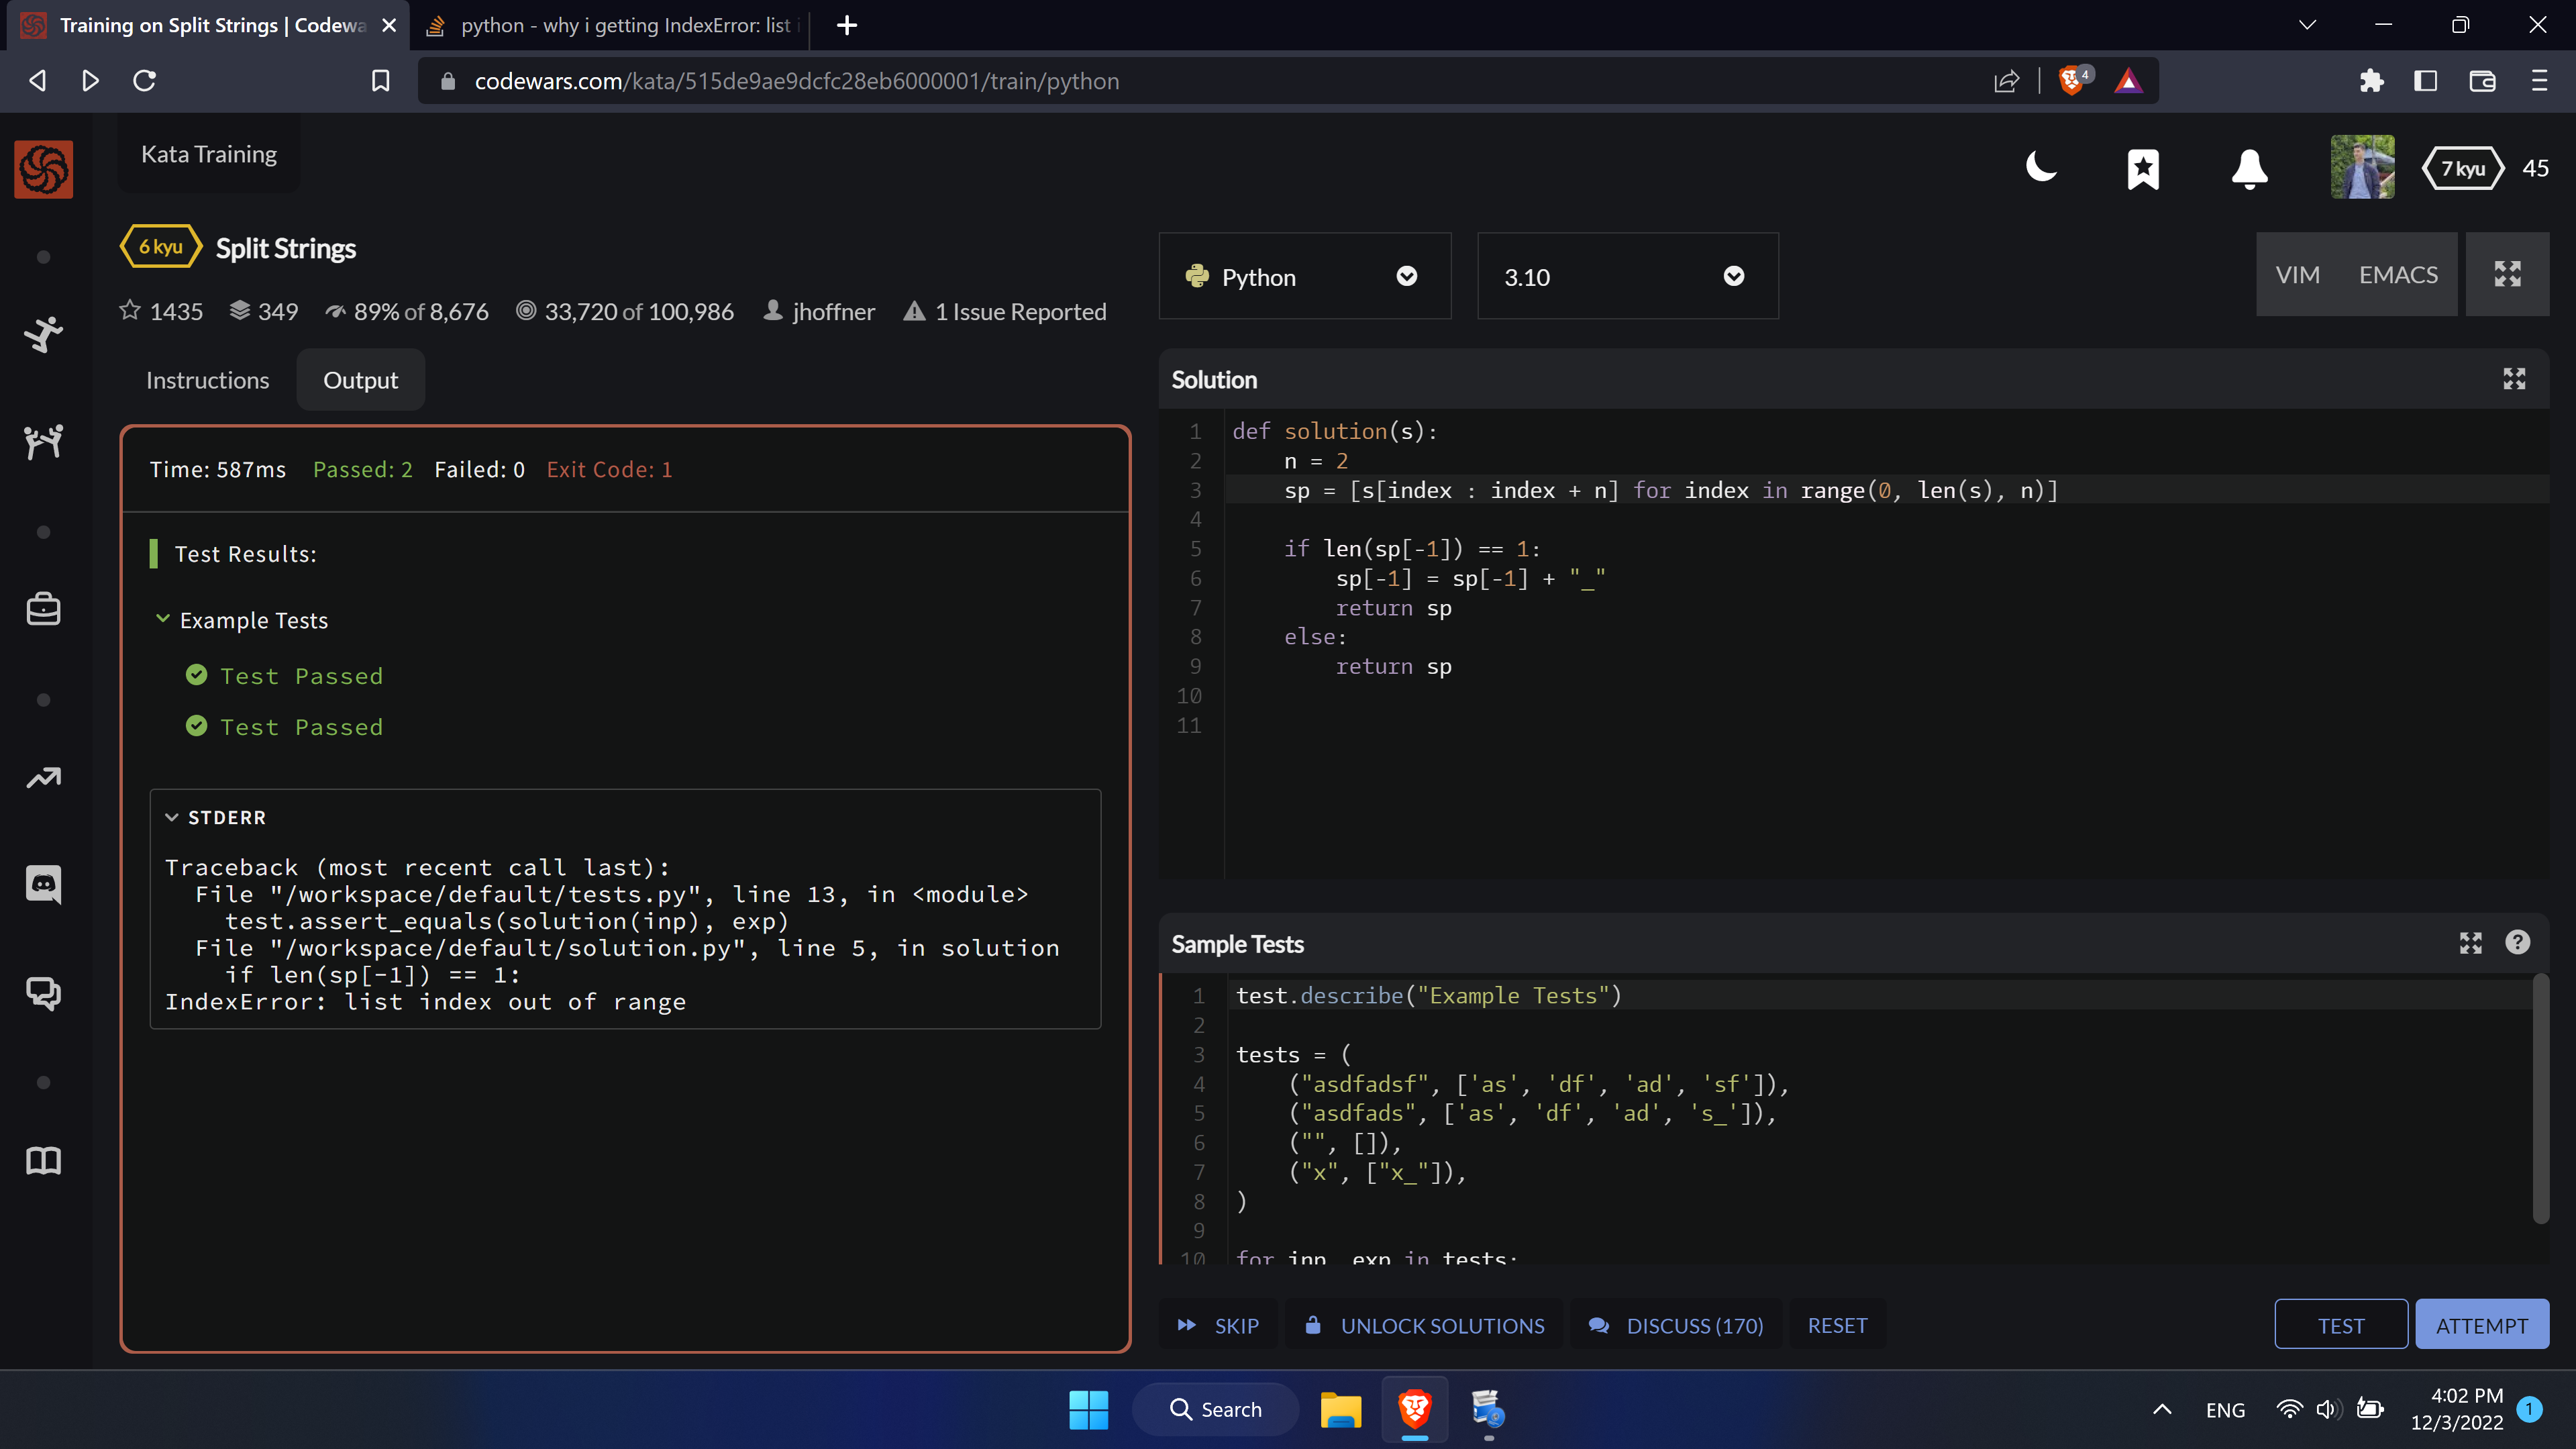This screenshot has width=2576, height=1449.
Task: Open File Explorer from taskbar
Action: (x=1340, y=1410)
